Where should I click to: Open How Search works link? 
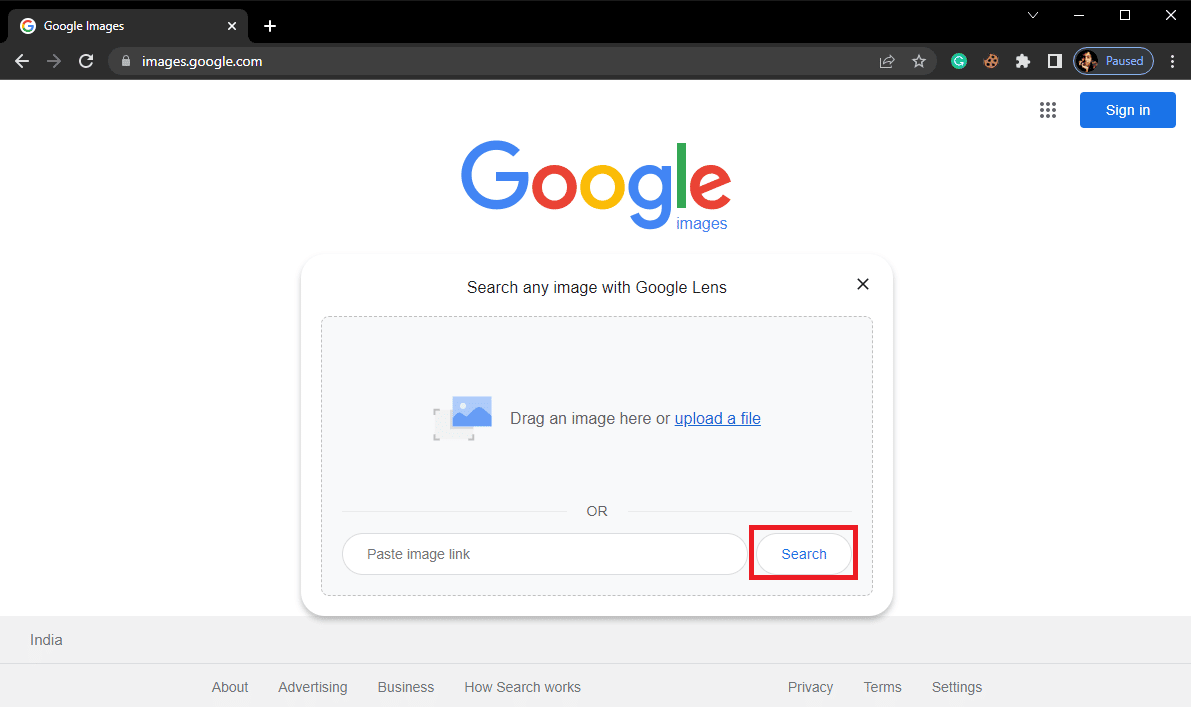click(523, 687)
